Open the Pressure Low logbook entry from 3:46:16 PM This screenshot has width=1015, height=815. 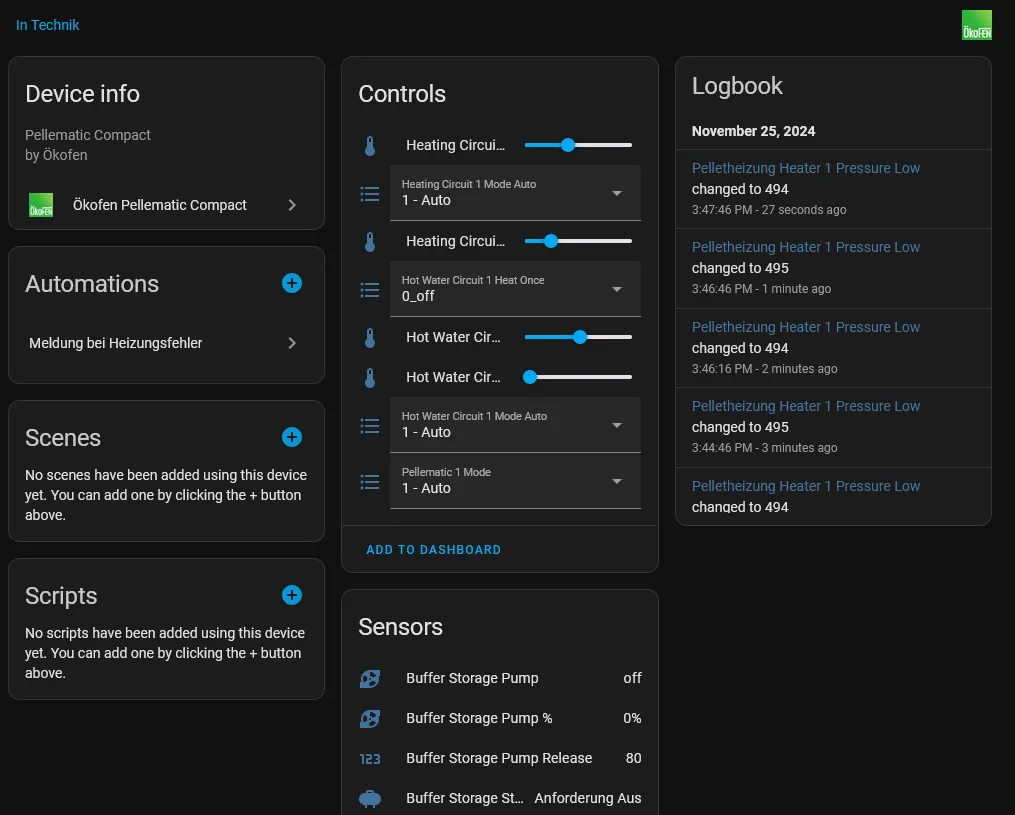pyautogui.click(x=805, y=328)
